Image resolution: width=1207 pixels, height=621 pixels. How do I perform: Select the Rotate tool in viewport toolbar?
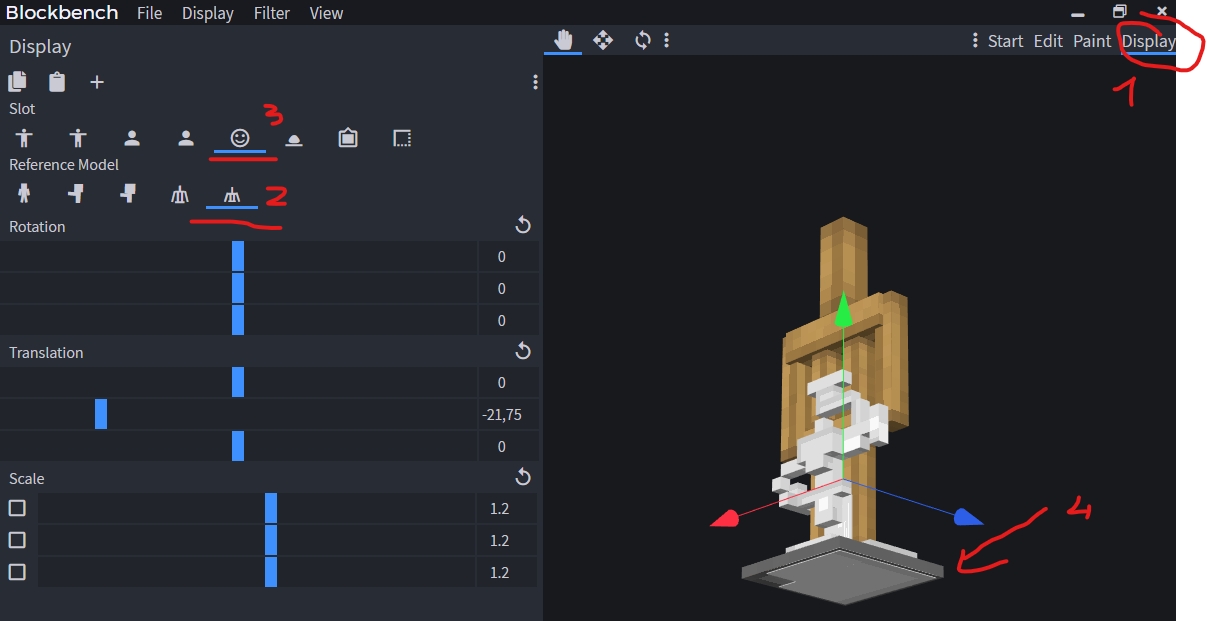click(642, 40)
